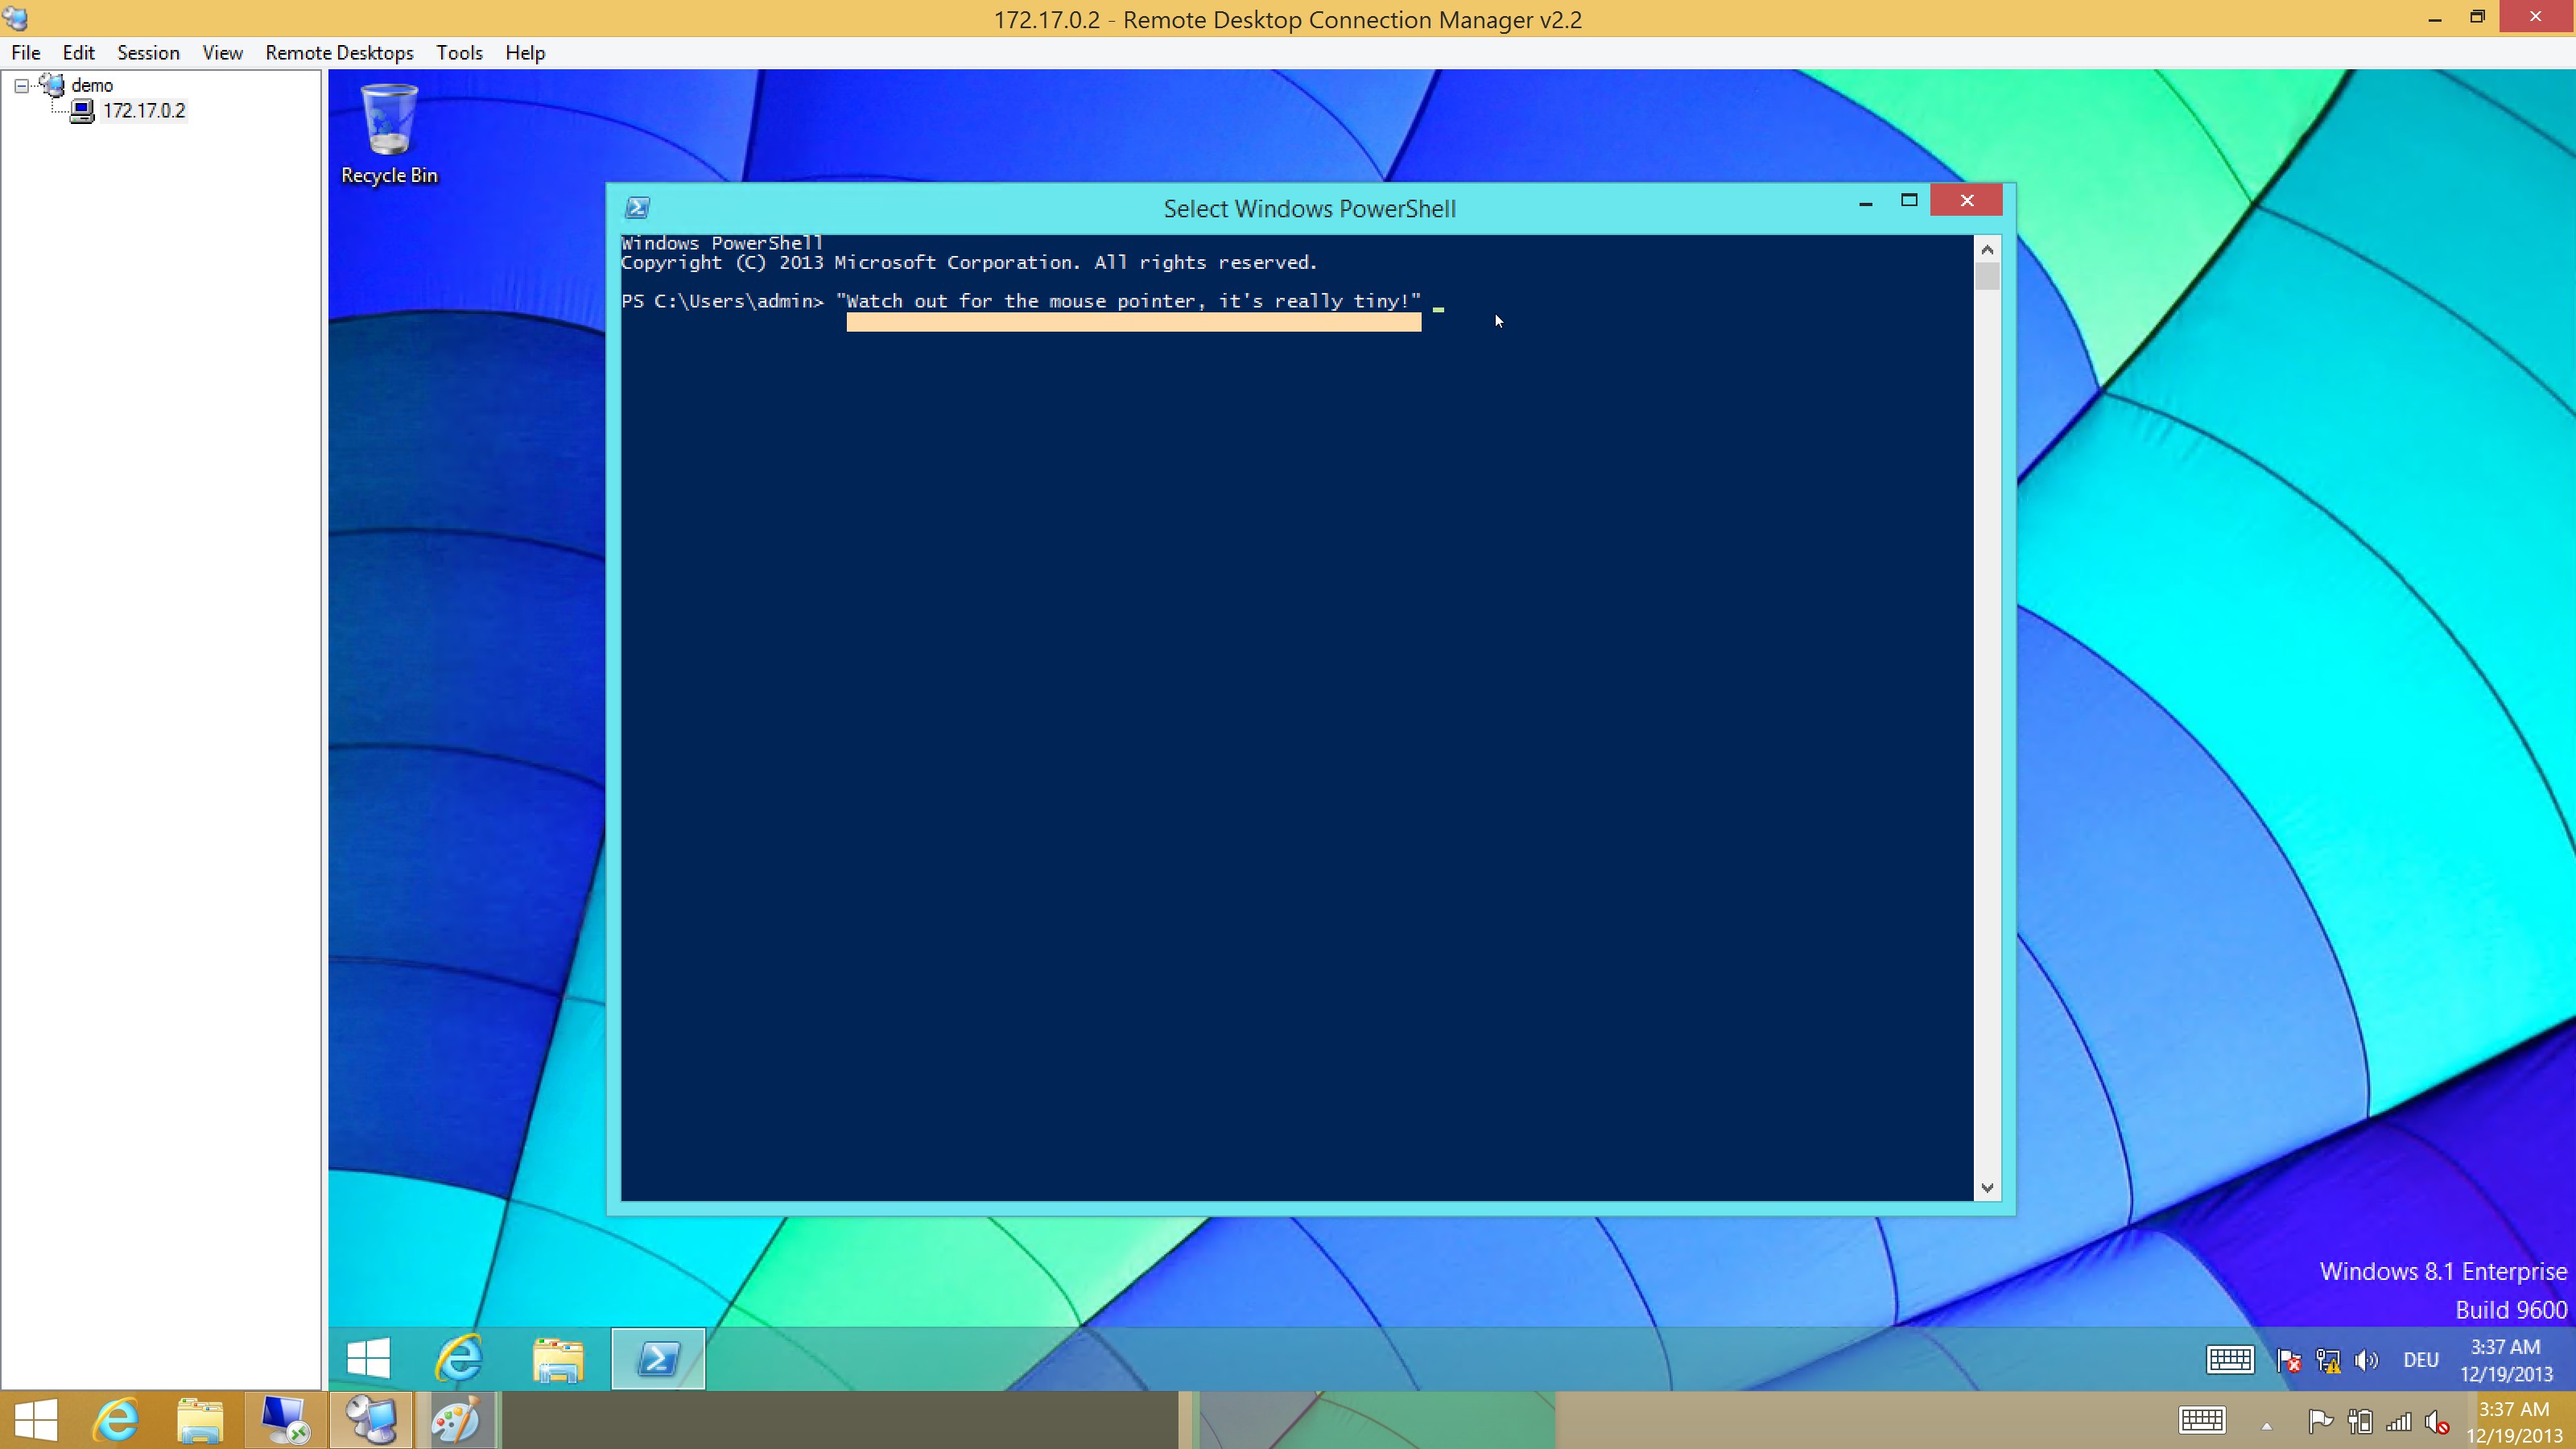Show hidden icons on local tray
Screen dimensions: 2576x1449
coord(2267,1426)
